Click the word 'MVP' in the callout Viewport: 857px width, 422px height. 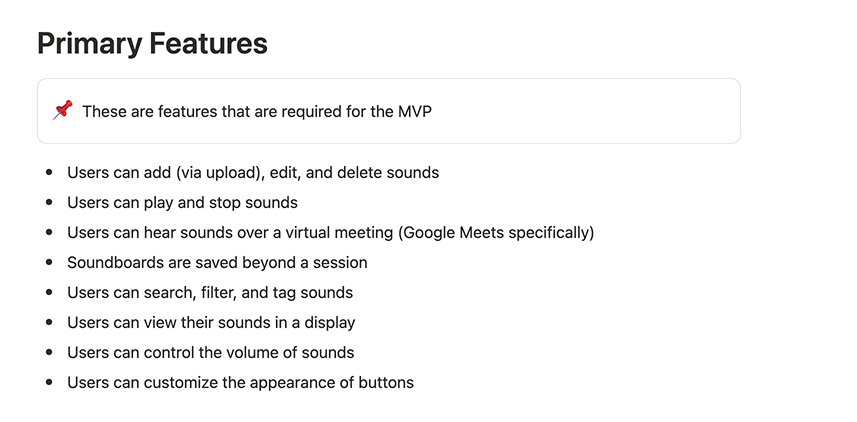(413, 111)
